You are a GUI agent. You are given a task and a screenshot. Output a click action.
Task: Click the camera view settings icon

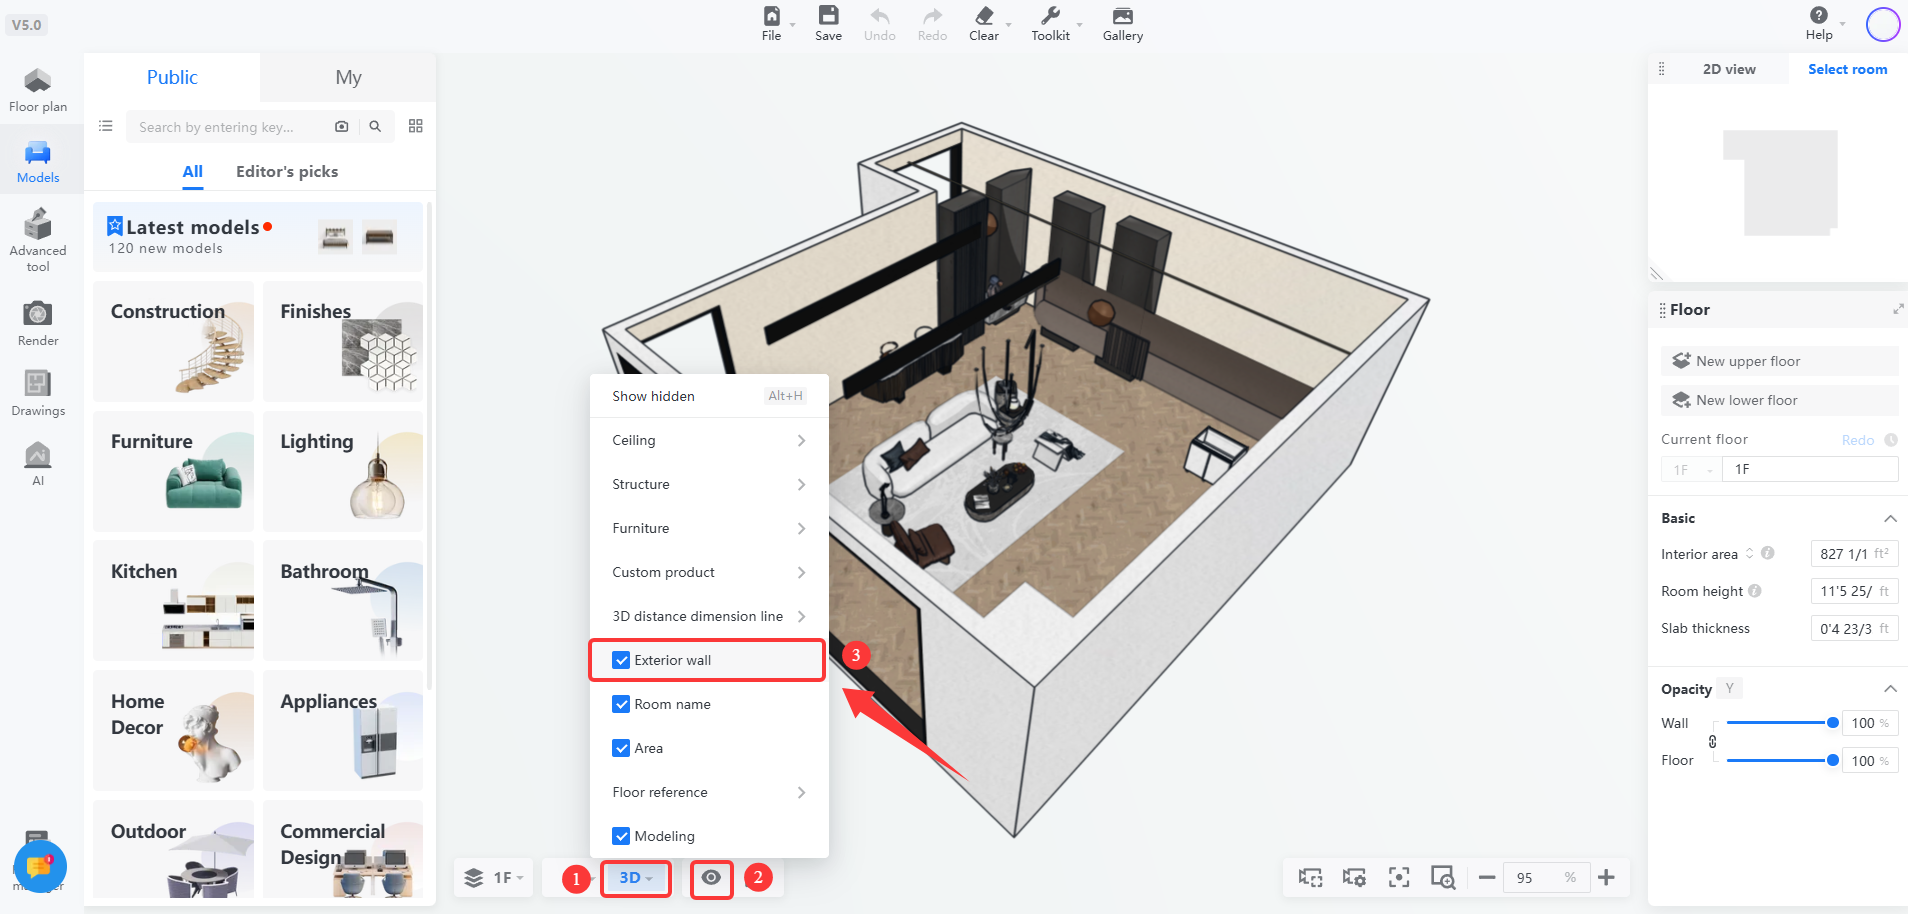[1354, 877]
